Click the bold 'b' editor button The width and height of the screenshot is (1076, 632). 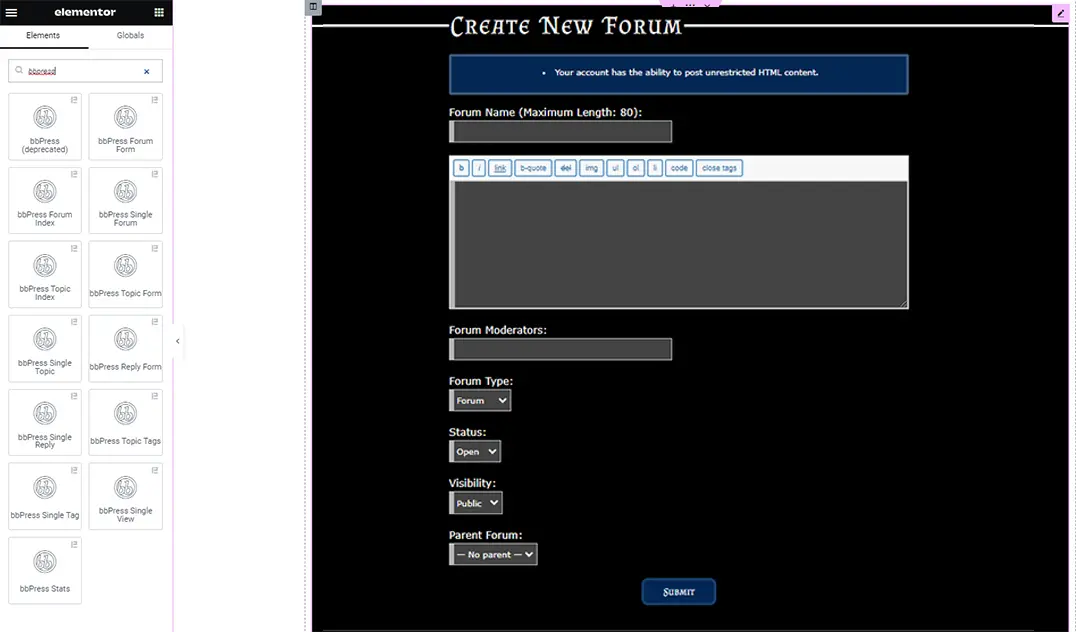click(x=461, y=168)
